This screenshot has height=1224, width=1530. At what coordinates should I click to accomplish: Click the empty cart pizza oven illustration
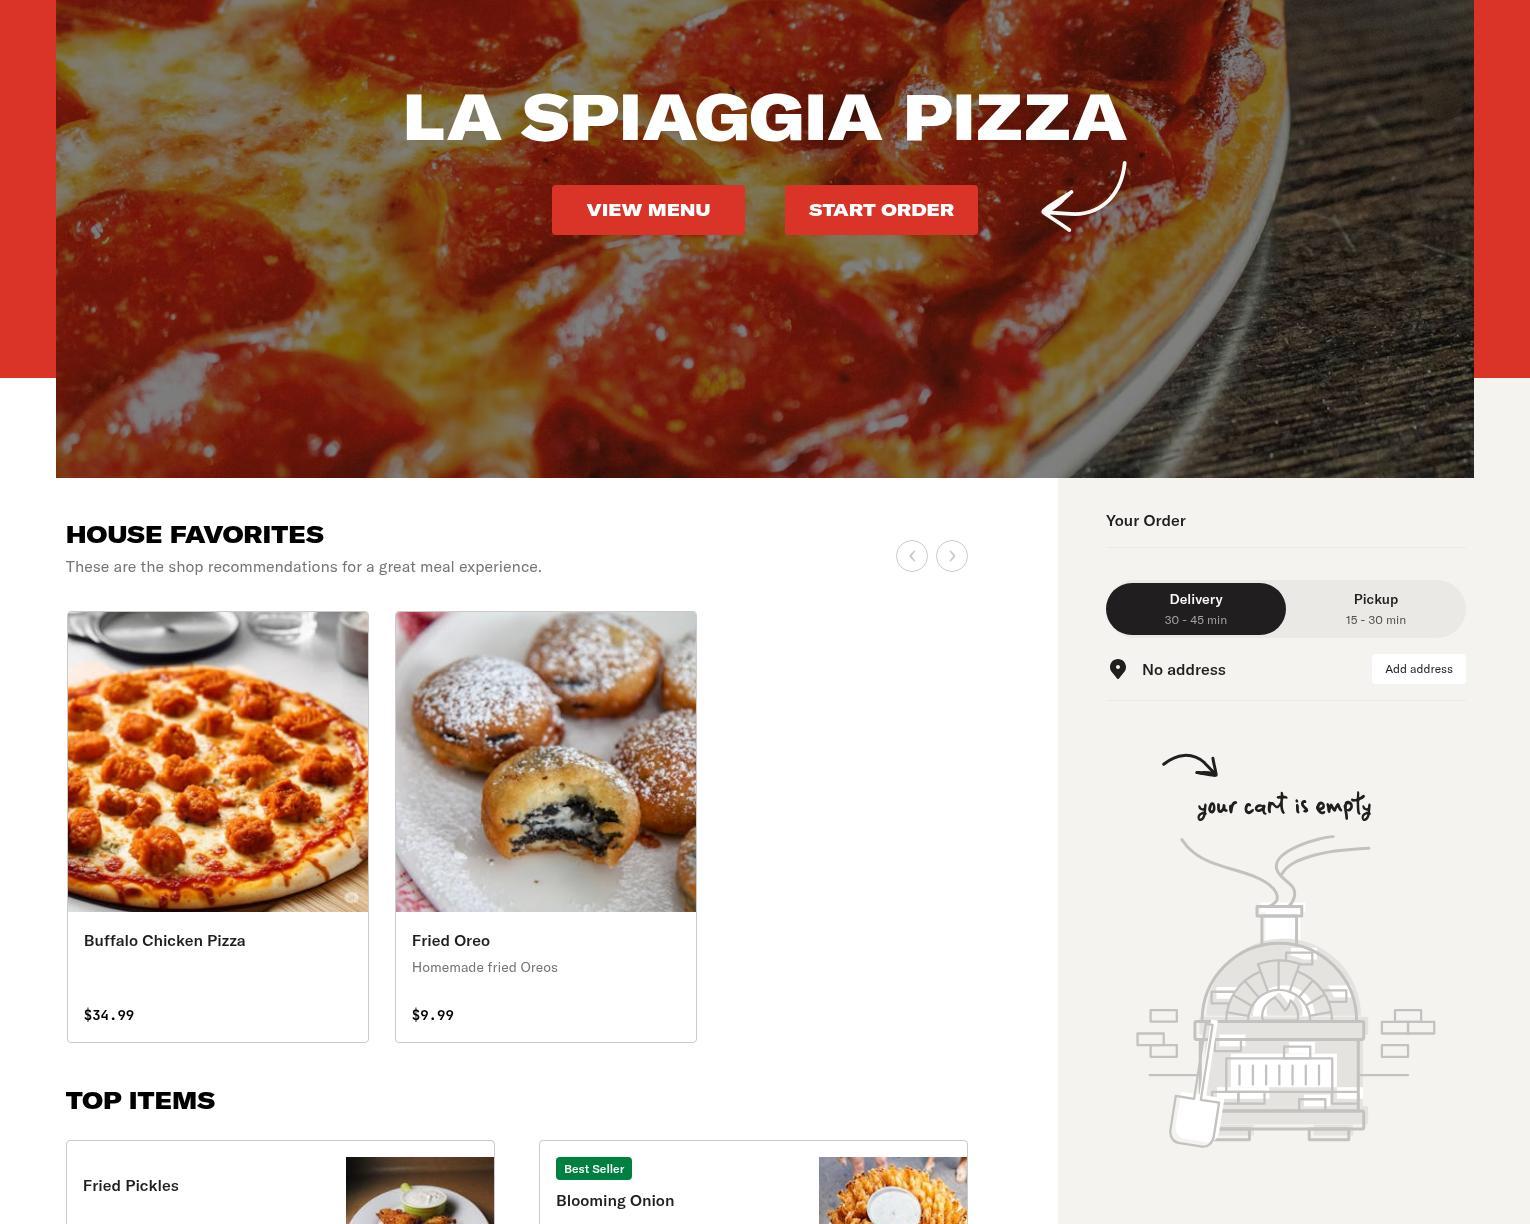tap(1285, 990)
